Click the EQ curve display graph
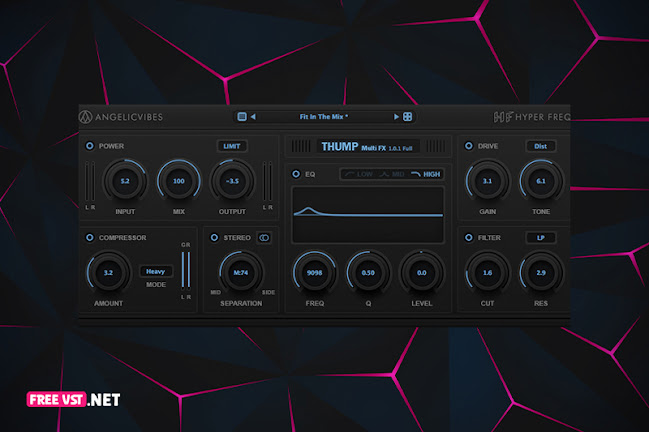 (368, 214)
